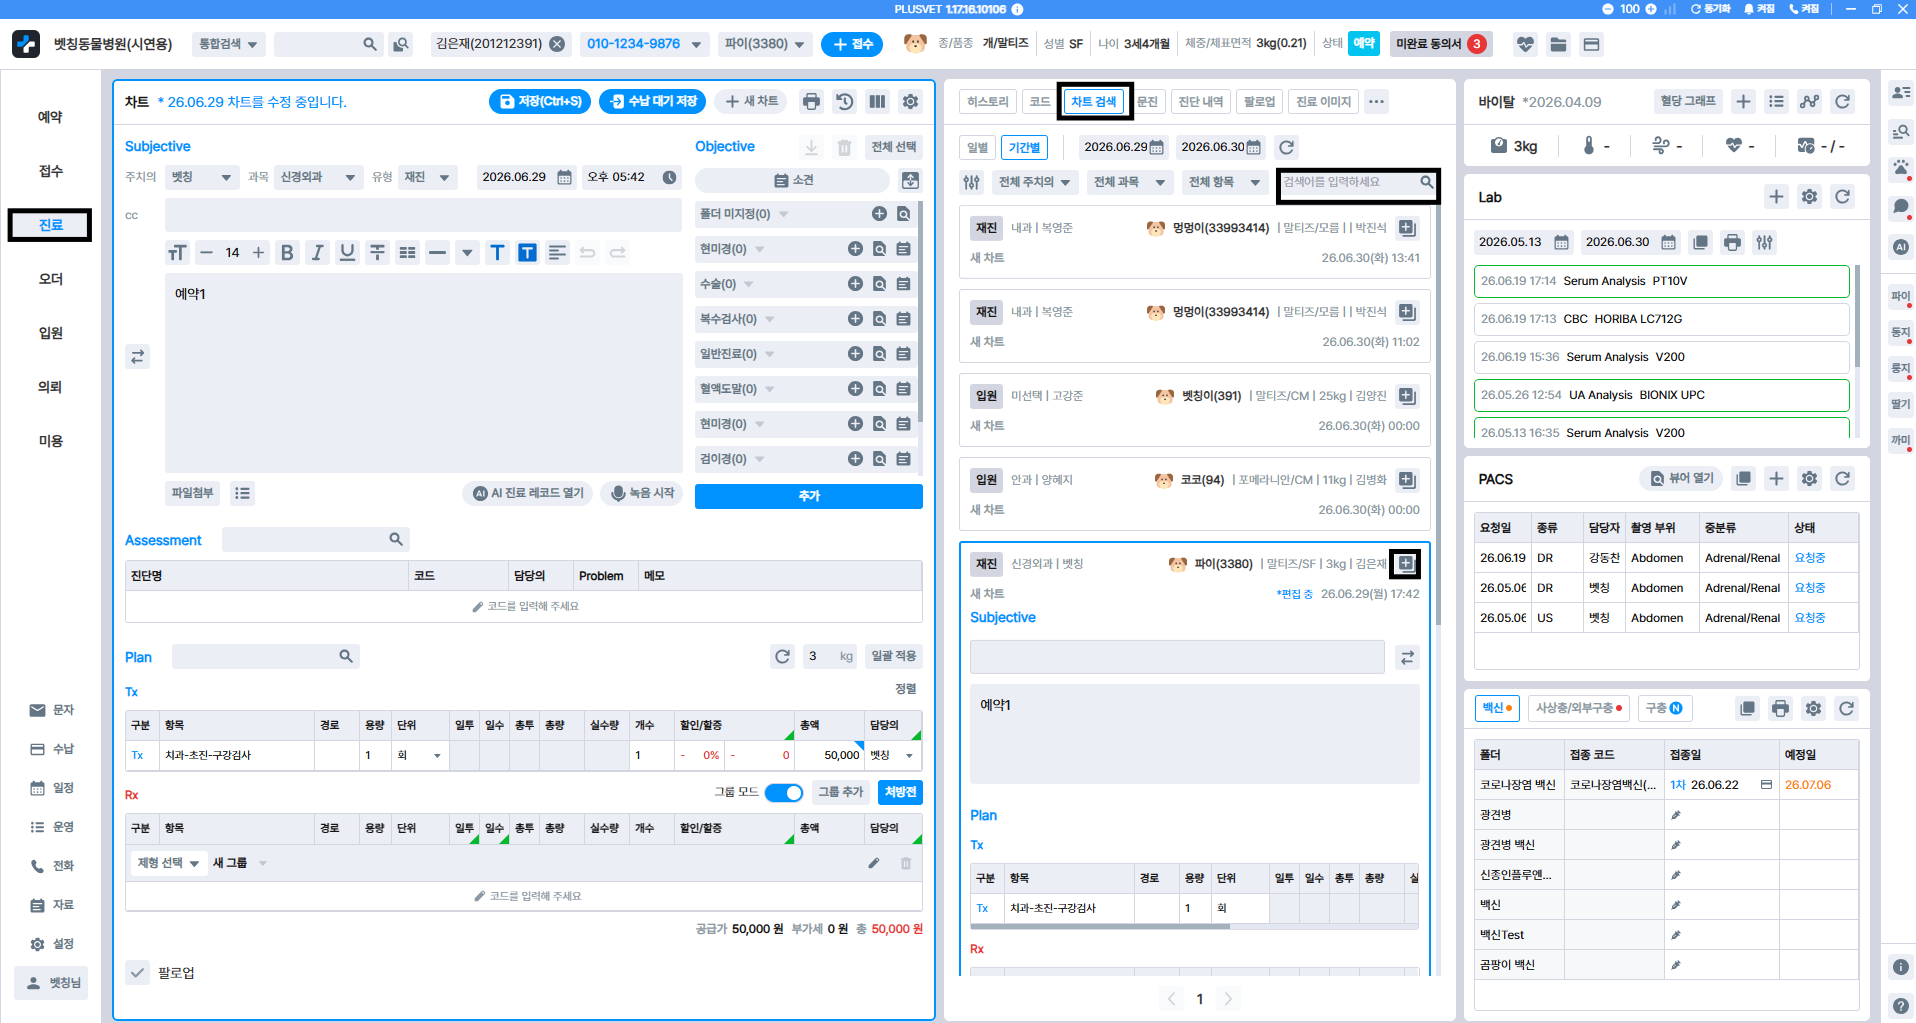
Task: Toggle strikethrough in the Subjective editor
Action: pos(377,252)
